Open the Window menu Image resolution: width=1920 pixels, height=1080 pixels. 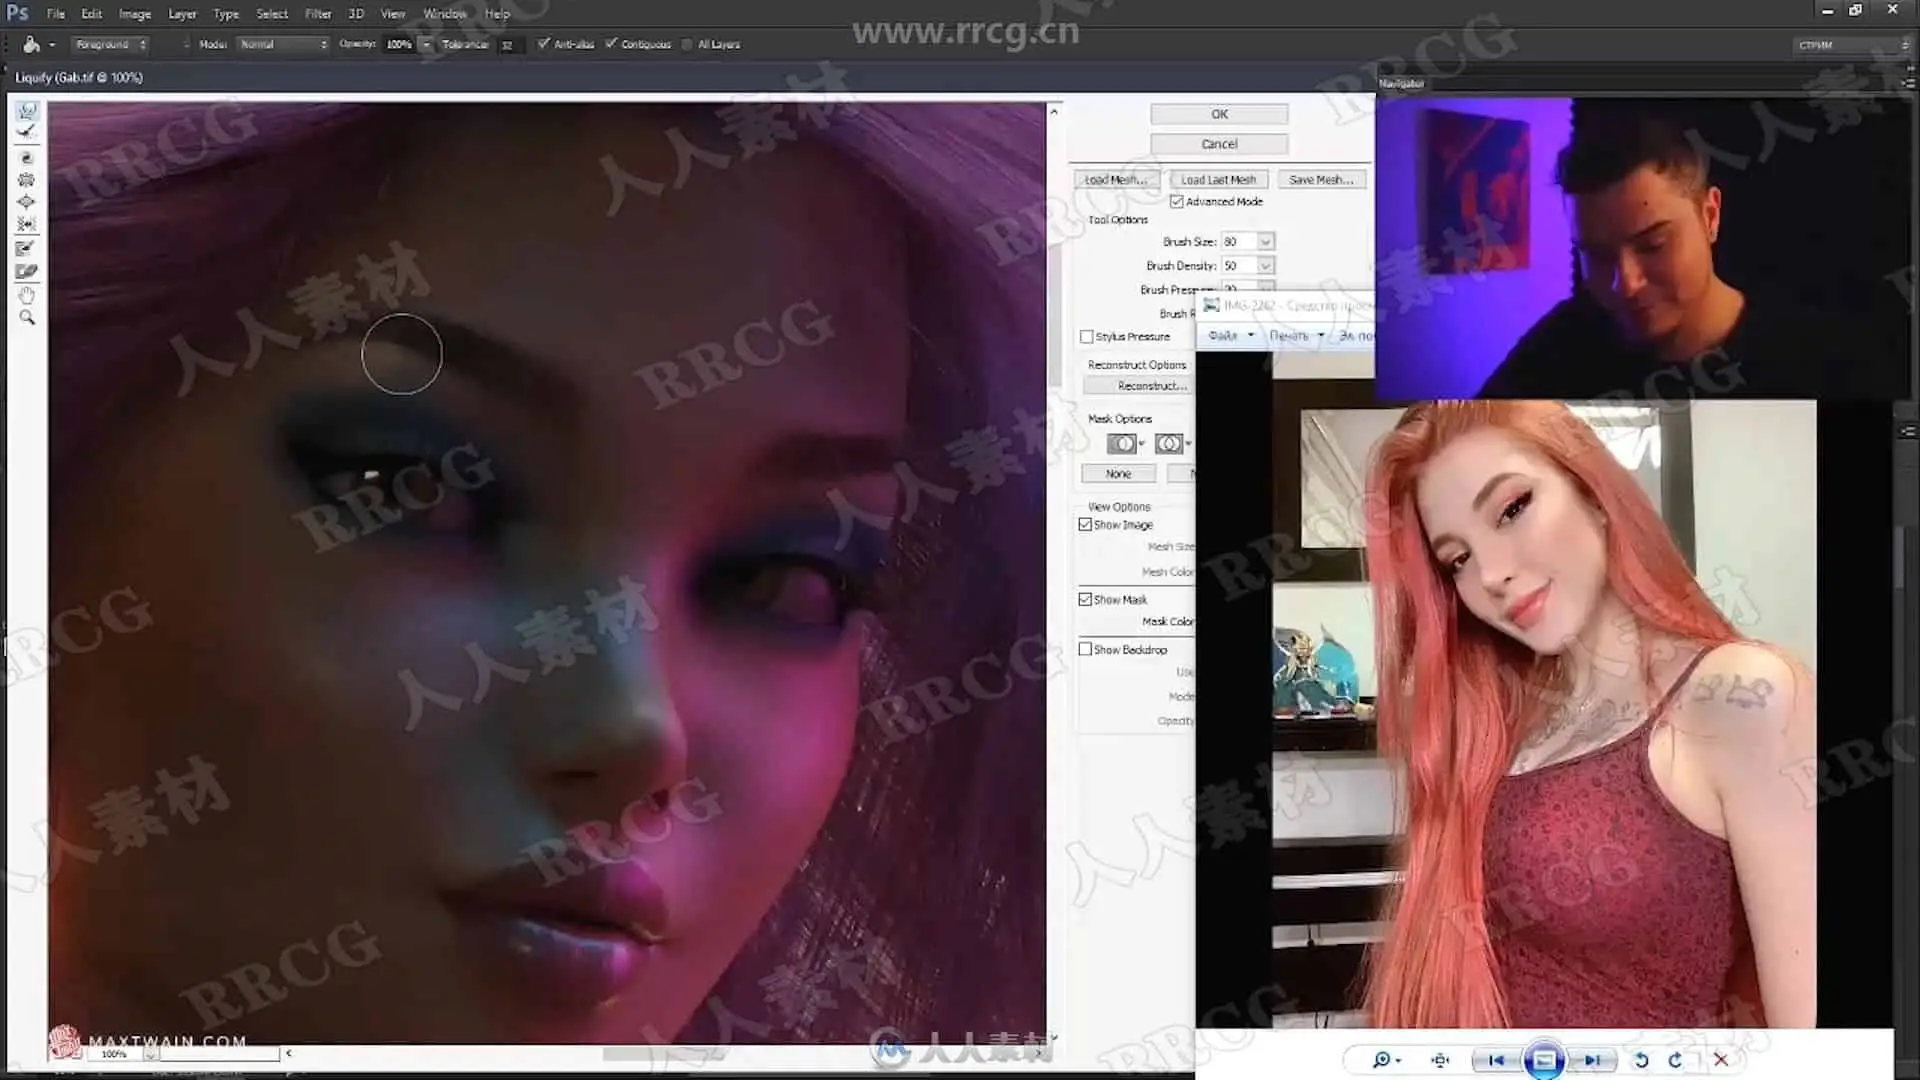pos(445,14)
